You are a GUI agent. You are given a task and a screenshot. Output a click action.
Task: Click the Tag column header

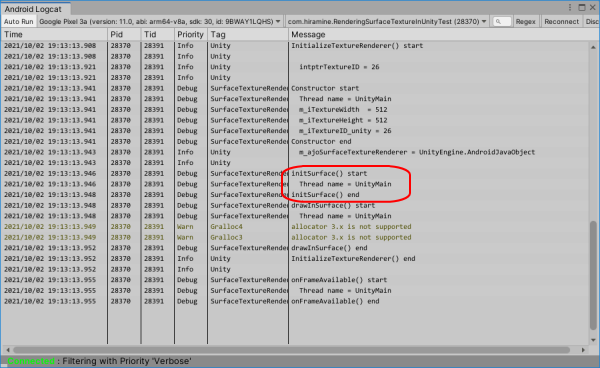248,34
